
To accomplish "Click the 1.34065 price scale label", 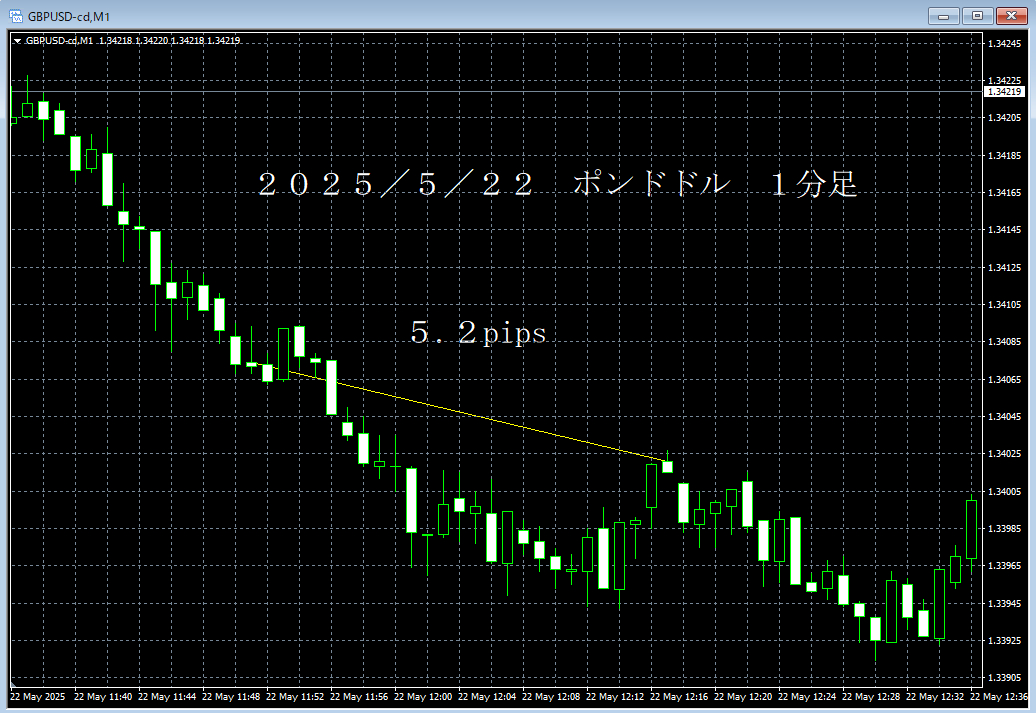I will (x=1004, y=379).
